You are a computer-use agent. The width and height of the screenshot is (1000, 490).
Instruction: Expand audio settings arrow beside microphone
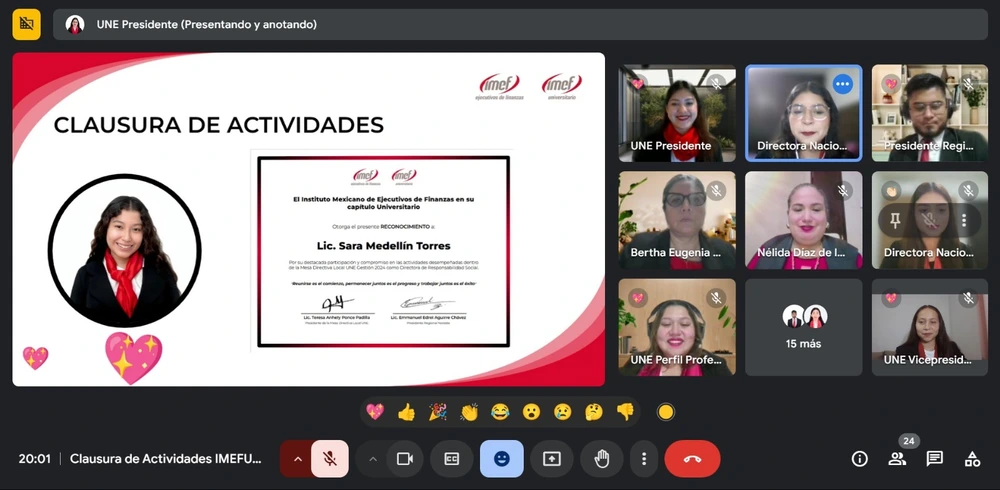pyautogui.click(x=297, y=459)
